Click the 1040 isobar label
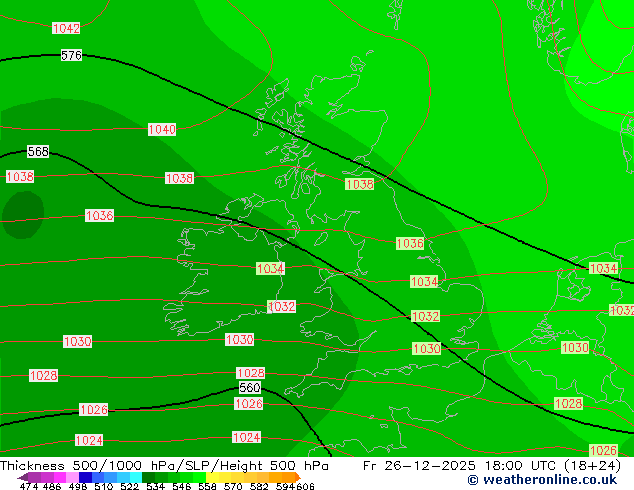The width and height of the screenshot is (634, 490). point(162,129)
